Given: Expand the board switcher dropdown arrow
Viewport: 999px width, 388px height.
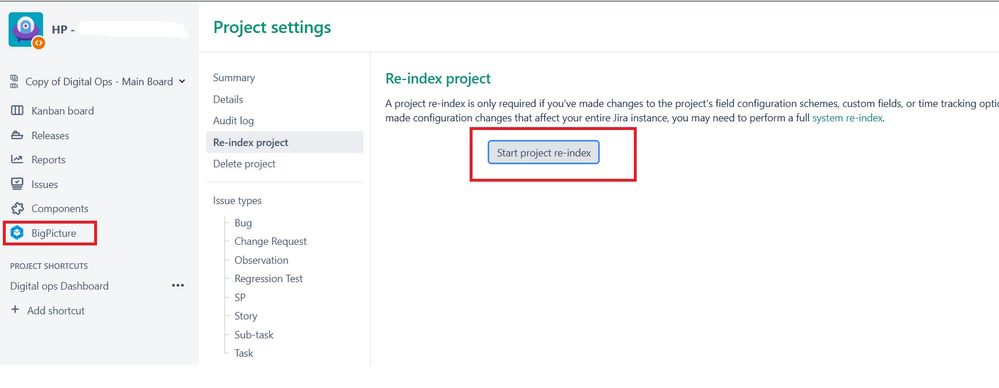Looking at the screenshot, I should 182,82.
